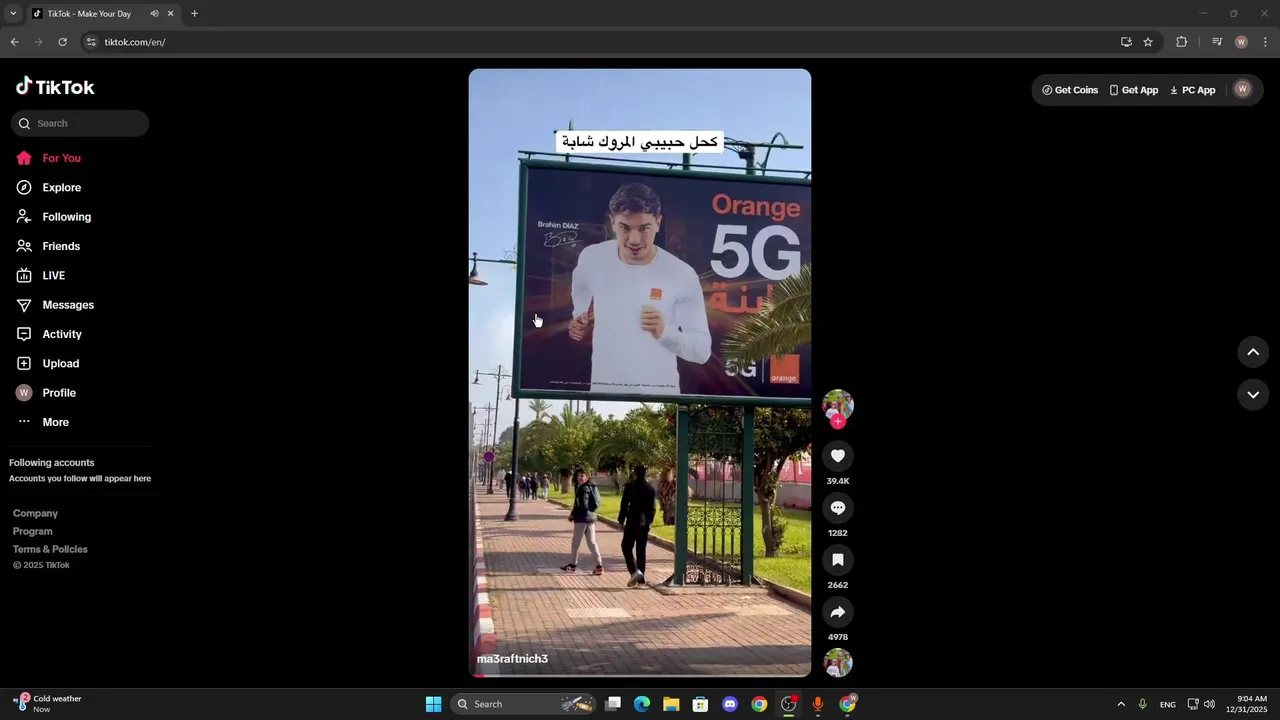Click the 1282 comments count
1280x720 pixels.
[838, 533]
